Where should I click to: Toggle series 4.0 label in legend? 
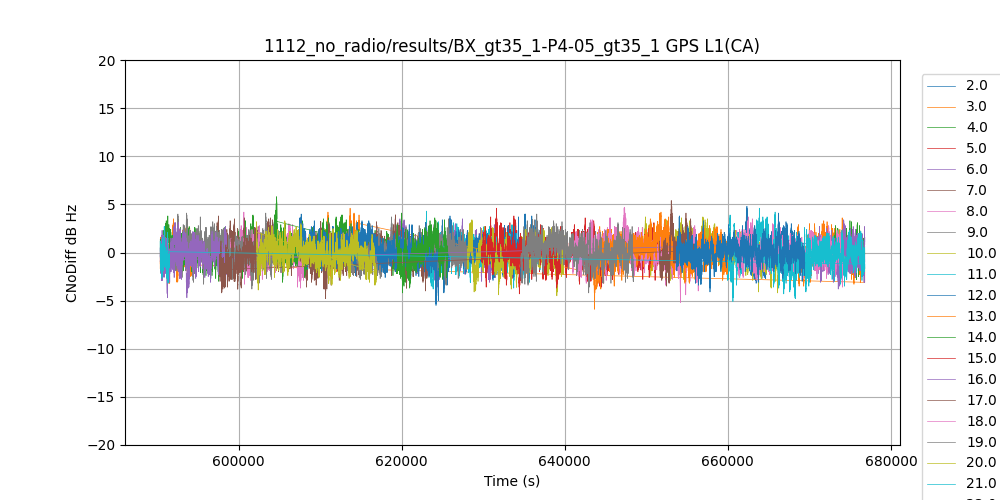click(976, 128)
